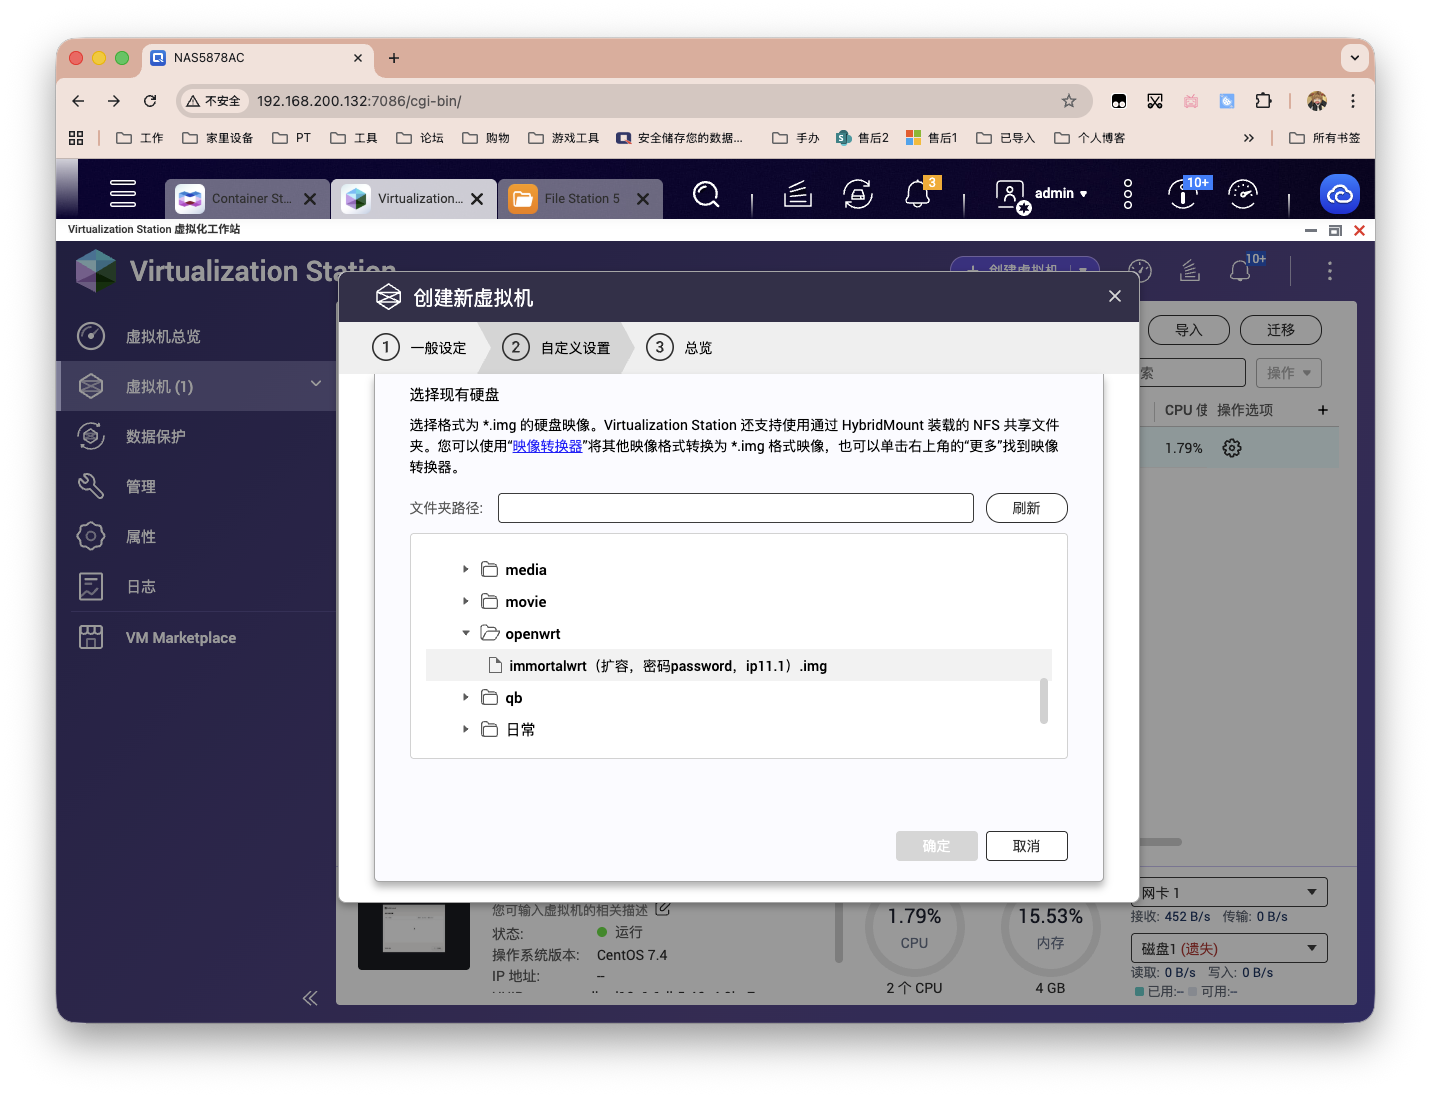Viewport: 1431px width, 1097px height.
Task: Open the 数据保护 section icon
Action: pyautogui.click(x=91, y=436)
